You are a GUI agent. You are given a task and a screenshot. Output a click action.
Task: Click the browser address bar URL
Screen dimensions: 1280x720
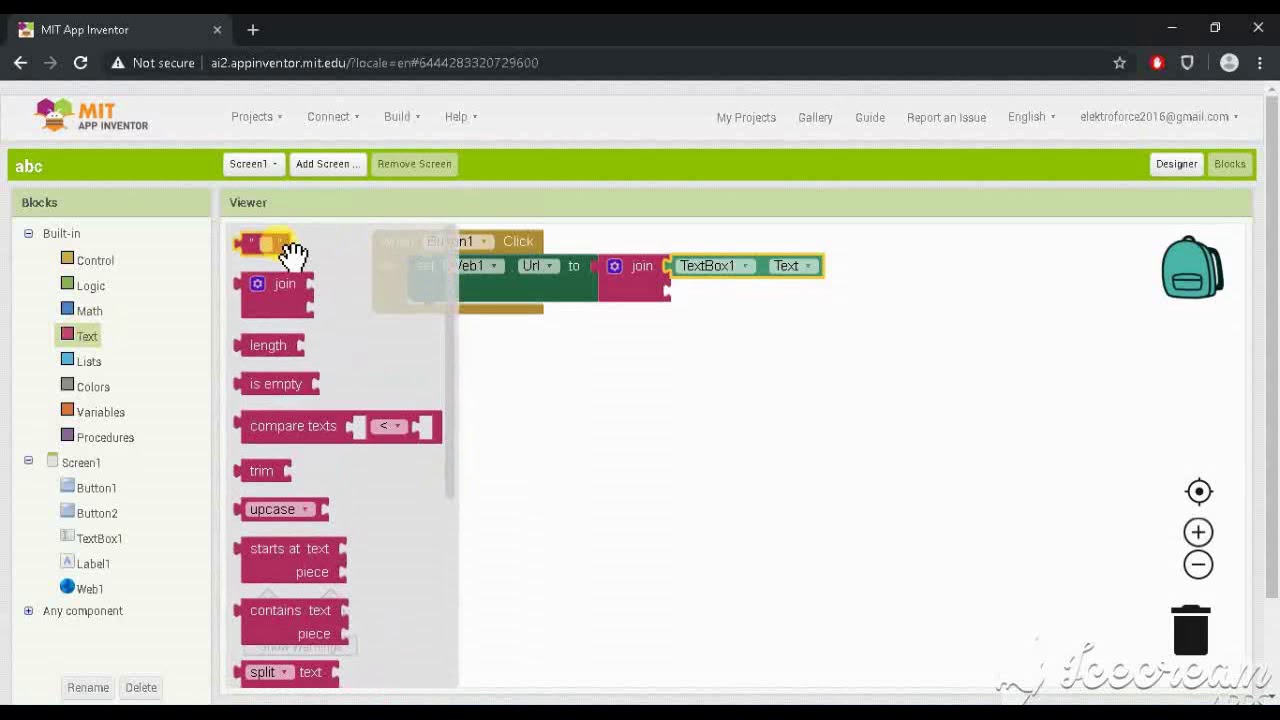(374, 63)
